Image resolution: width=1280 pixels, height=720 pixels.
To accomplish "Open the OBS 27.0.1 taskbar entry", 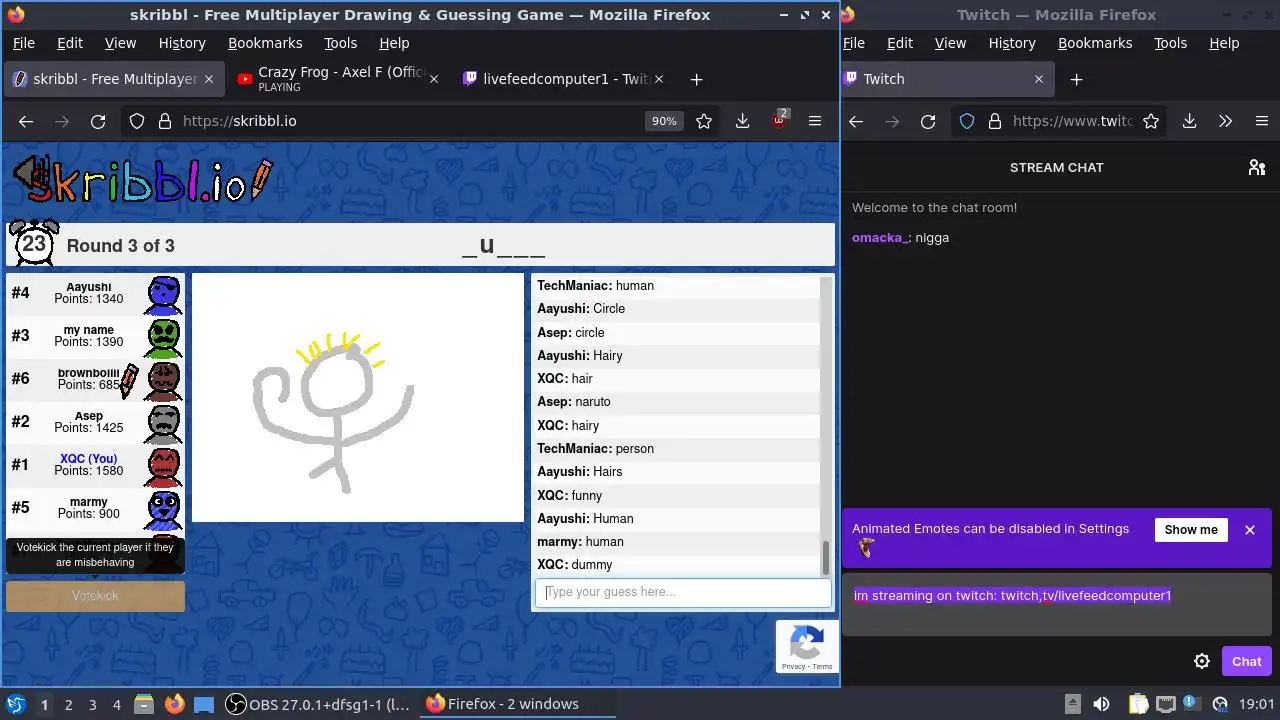I will click(x=317, y=704).
